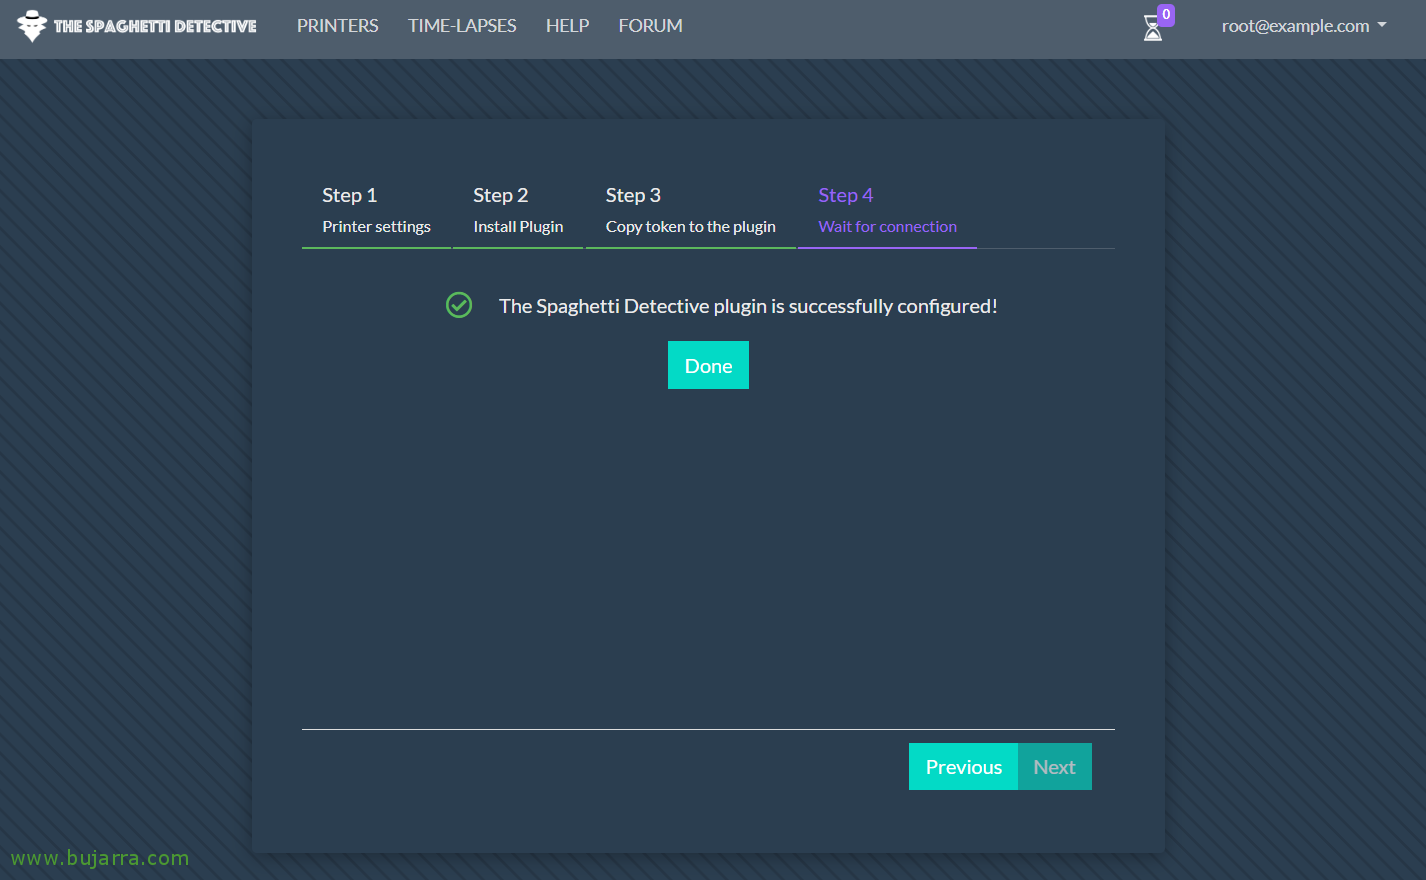
Task: Open the HELP link
Action: click(x=567, y=26)
